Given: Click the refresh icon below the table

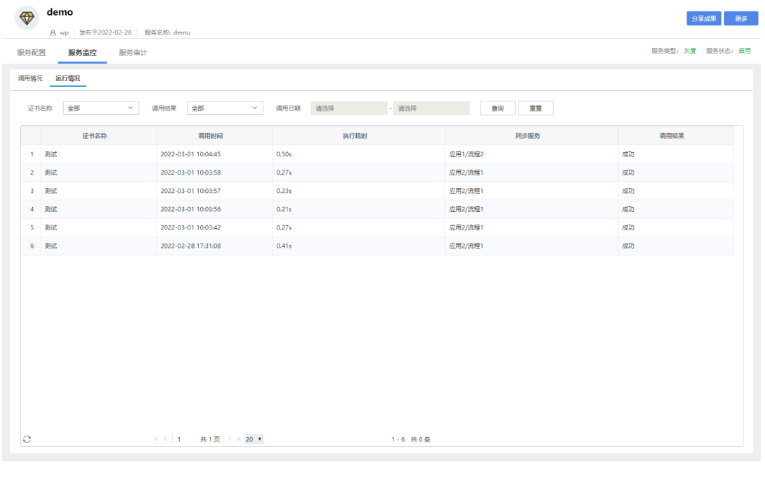Looking at the screenshot, I should [x=27, y=439].
